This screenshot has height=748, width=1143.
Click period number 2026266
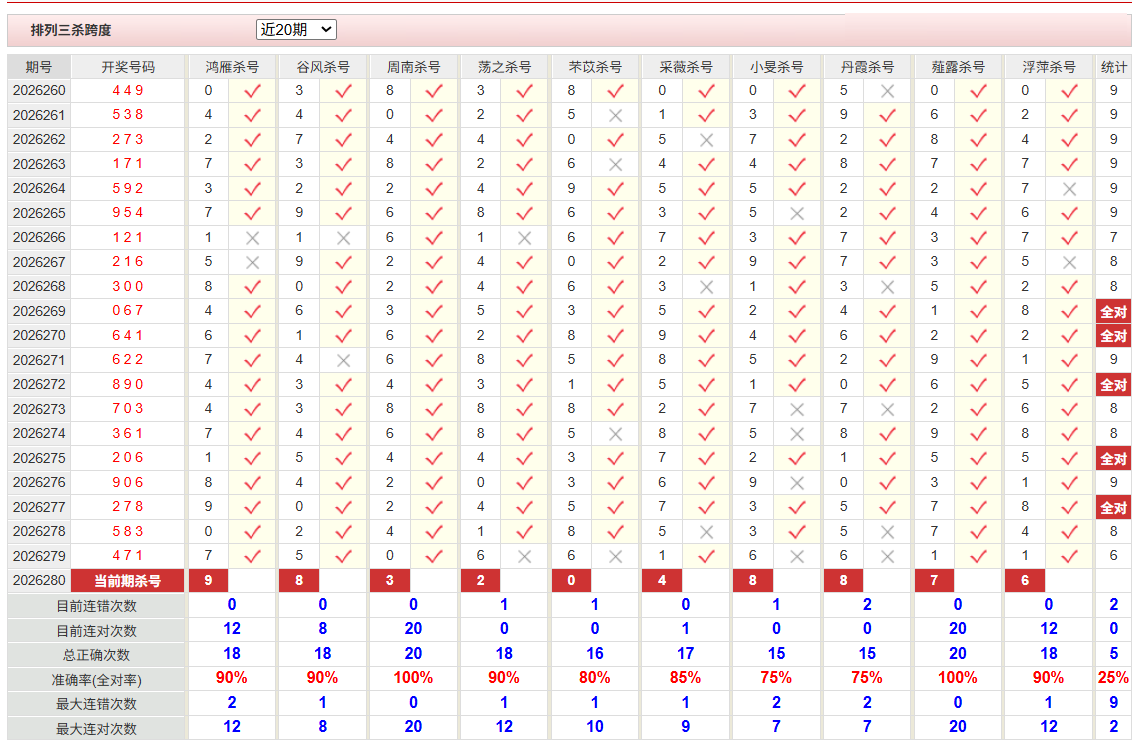pyautogui.click(x=39, y=238)
